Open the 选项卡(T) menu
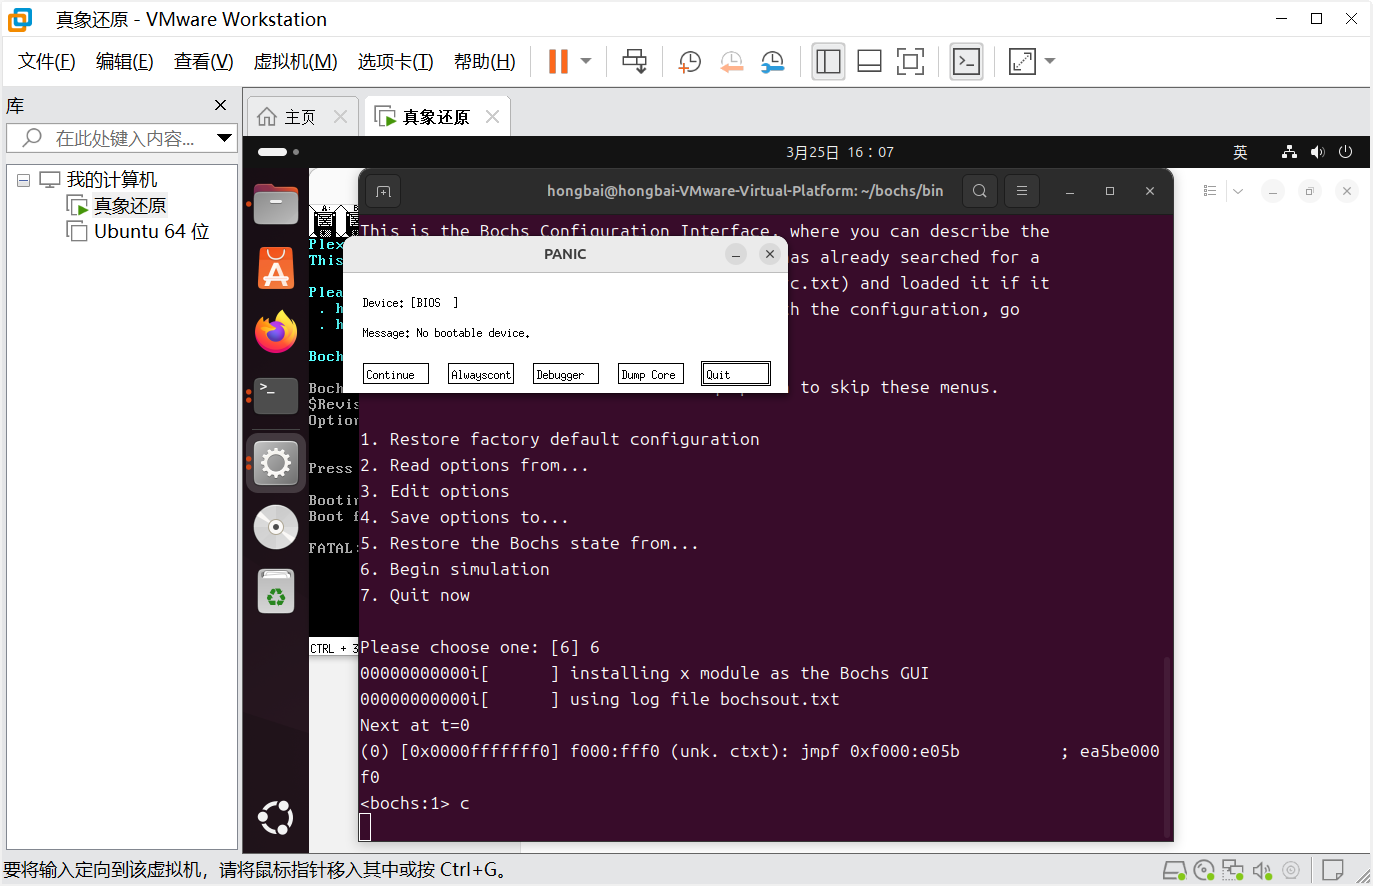 396,61
